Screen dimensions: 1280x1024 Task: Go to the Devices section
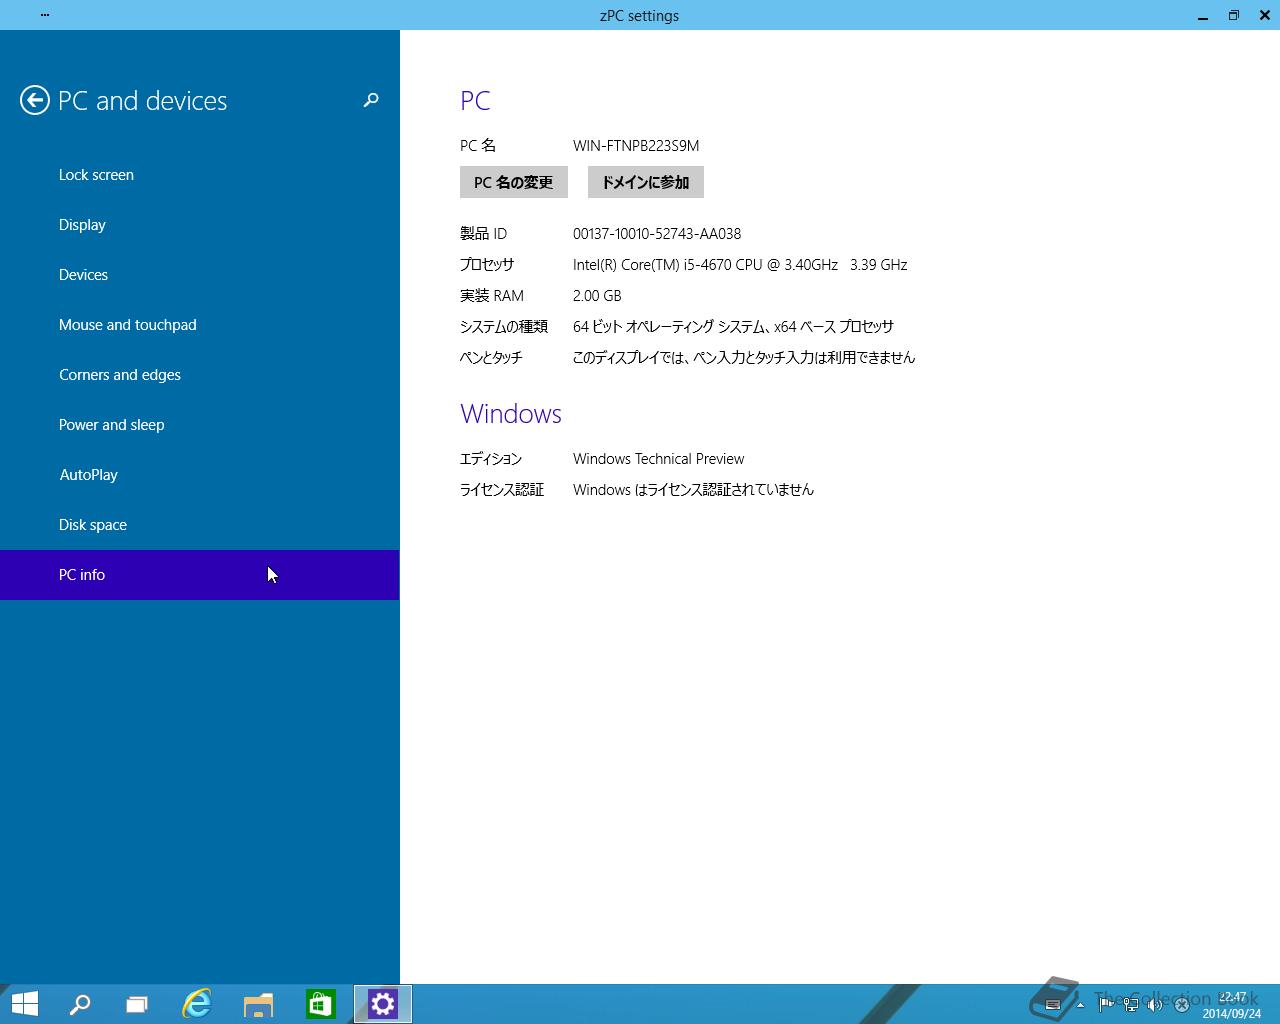[x=200, y=275]
